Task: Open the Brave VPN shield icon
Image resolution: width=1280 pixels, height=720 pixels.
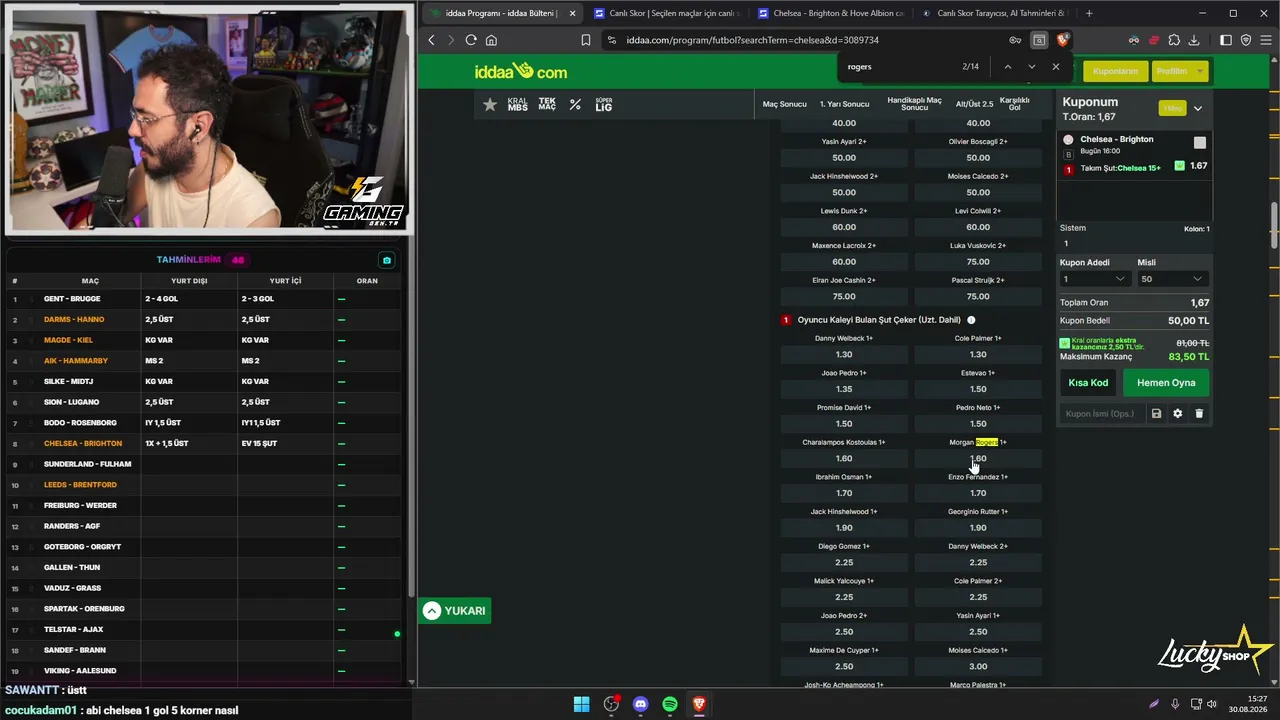Action: 1246,40
